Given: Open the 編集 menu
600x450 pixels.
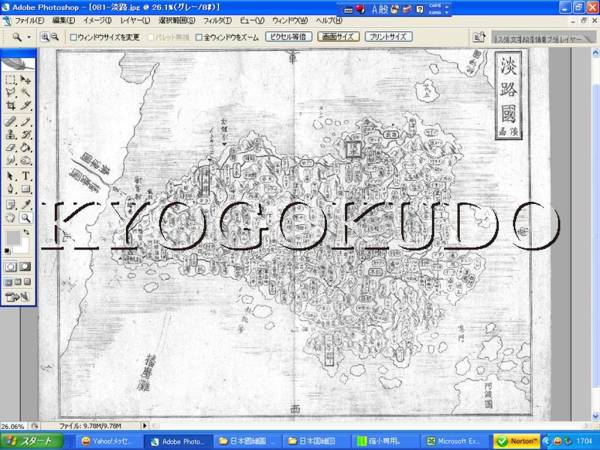Looking at the screenshot, I should [x=64, y=20].
